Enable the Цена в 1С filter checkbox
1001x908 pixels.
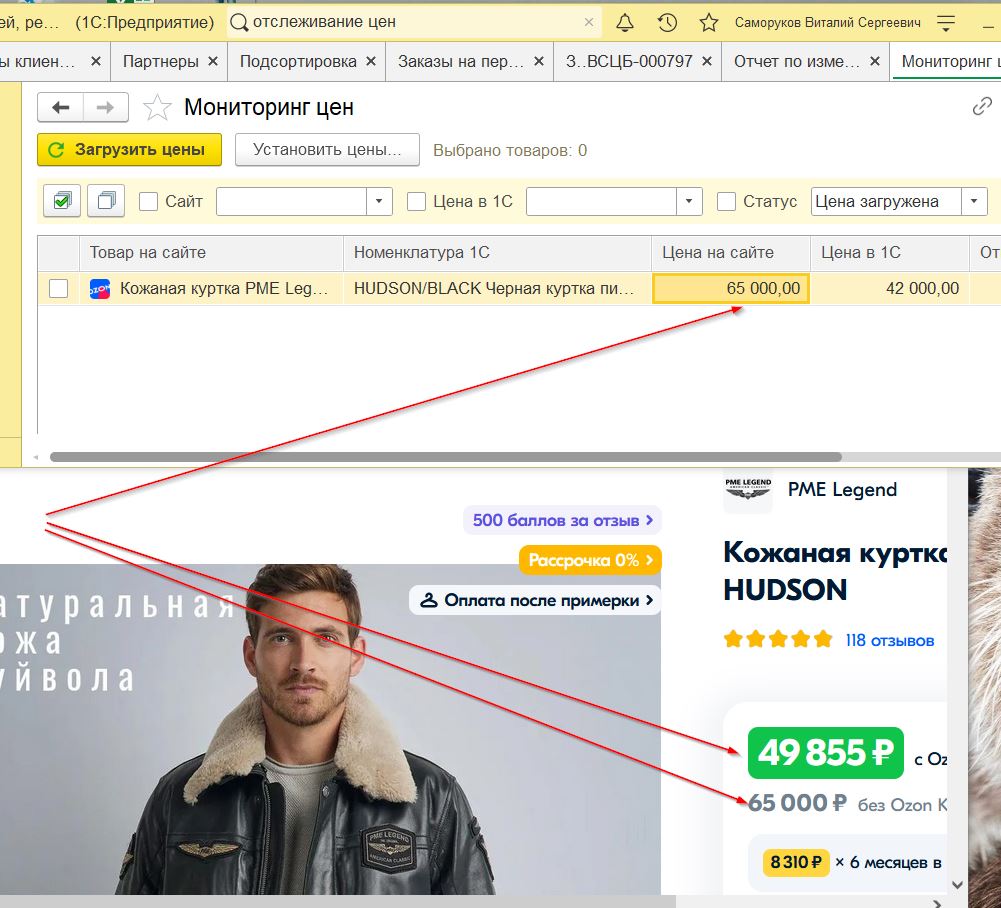click(x=416, y=202)
